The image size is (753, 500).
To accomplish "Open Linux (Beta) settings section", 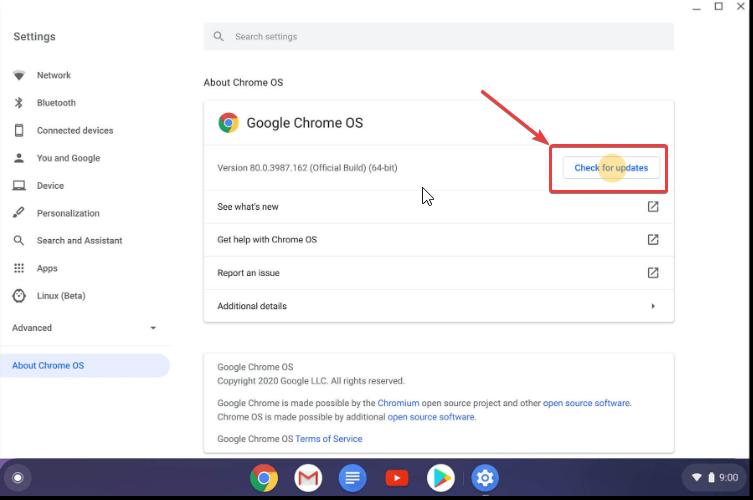I will [x=61, y=296].
